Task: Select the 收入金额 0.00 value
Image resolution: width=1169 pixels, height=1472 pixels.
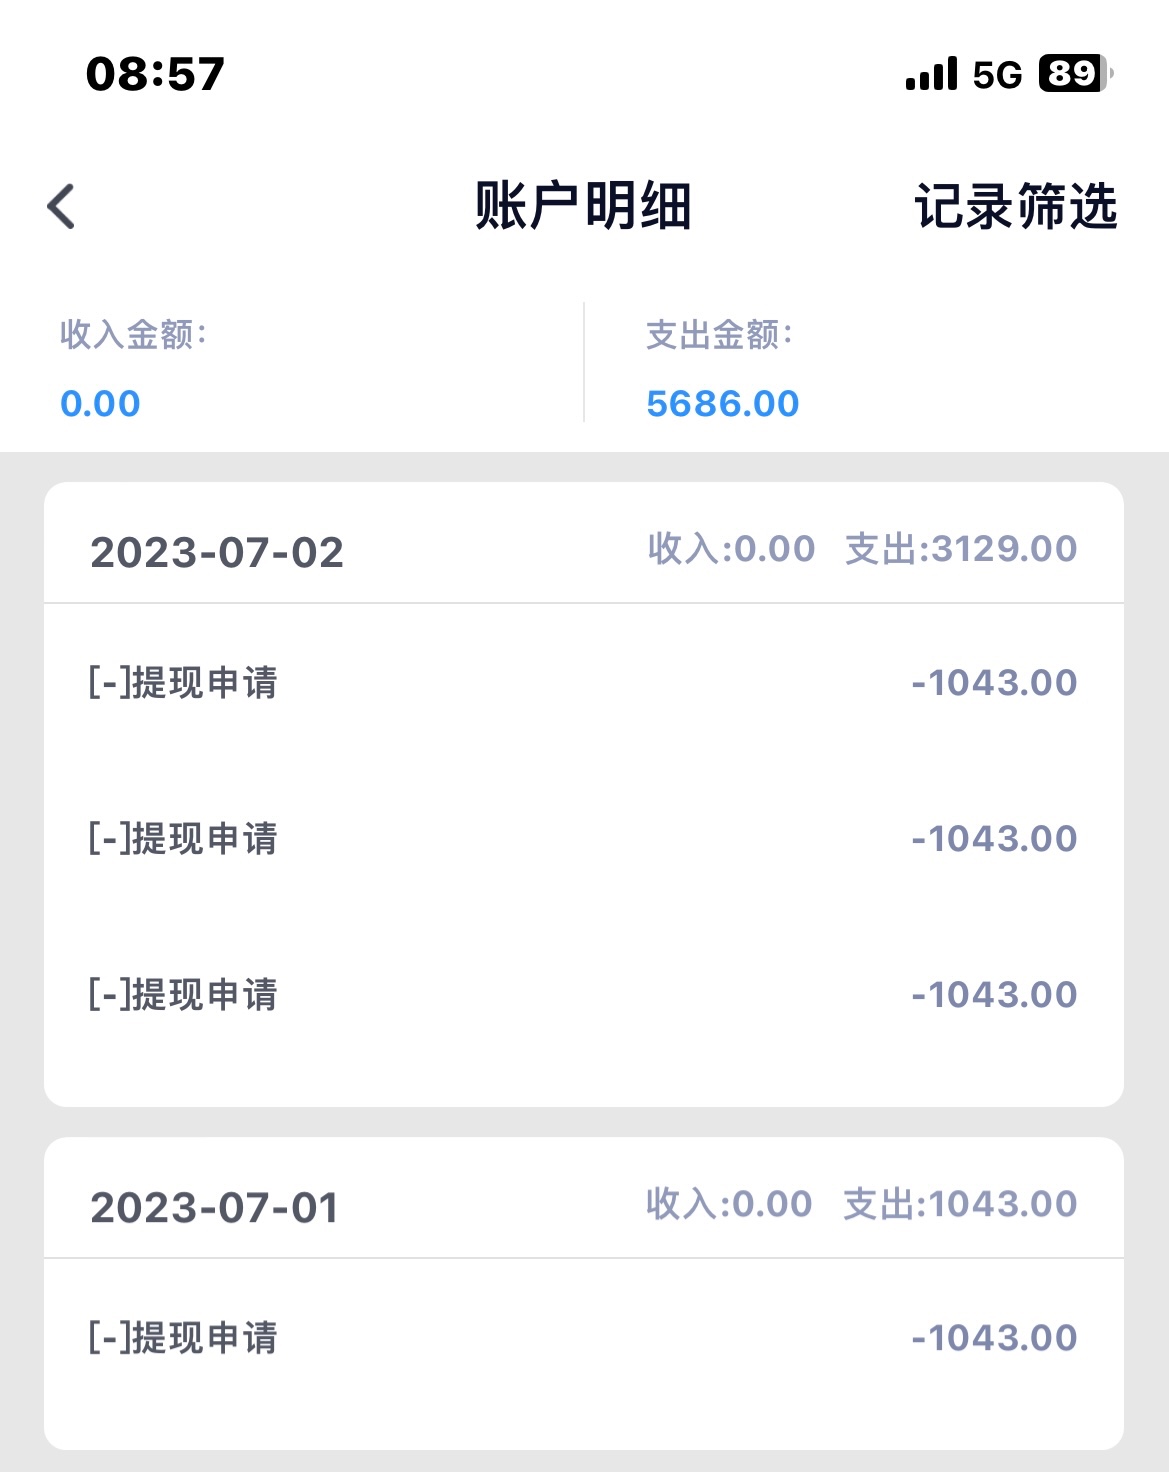Action: (100, 404)
